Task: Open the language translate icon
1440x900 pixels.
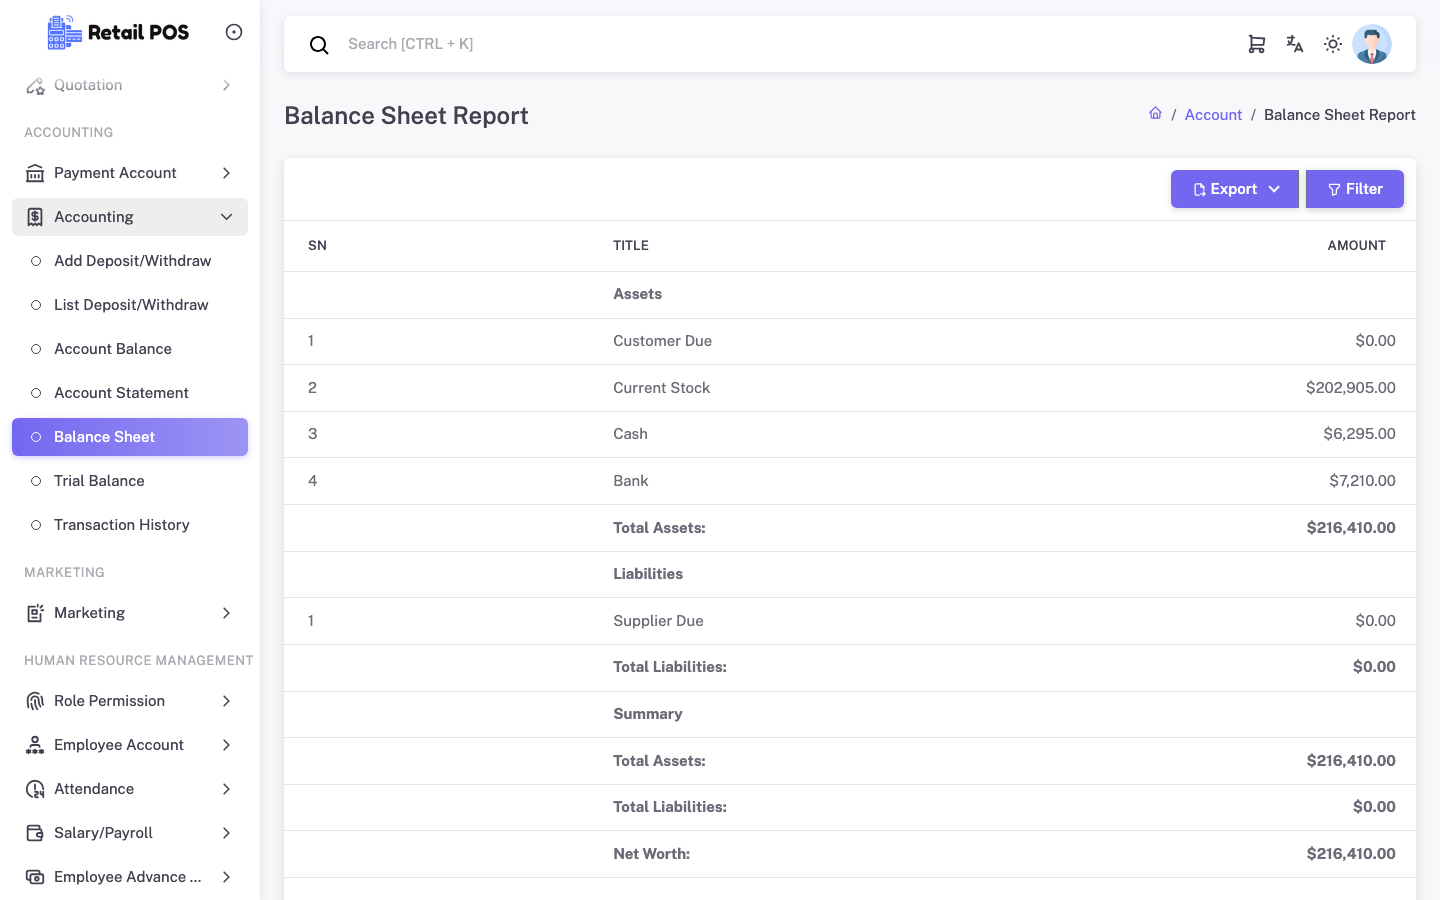Action: 1295,44
